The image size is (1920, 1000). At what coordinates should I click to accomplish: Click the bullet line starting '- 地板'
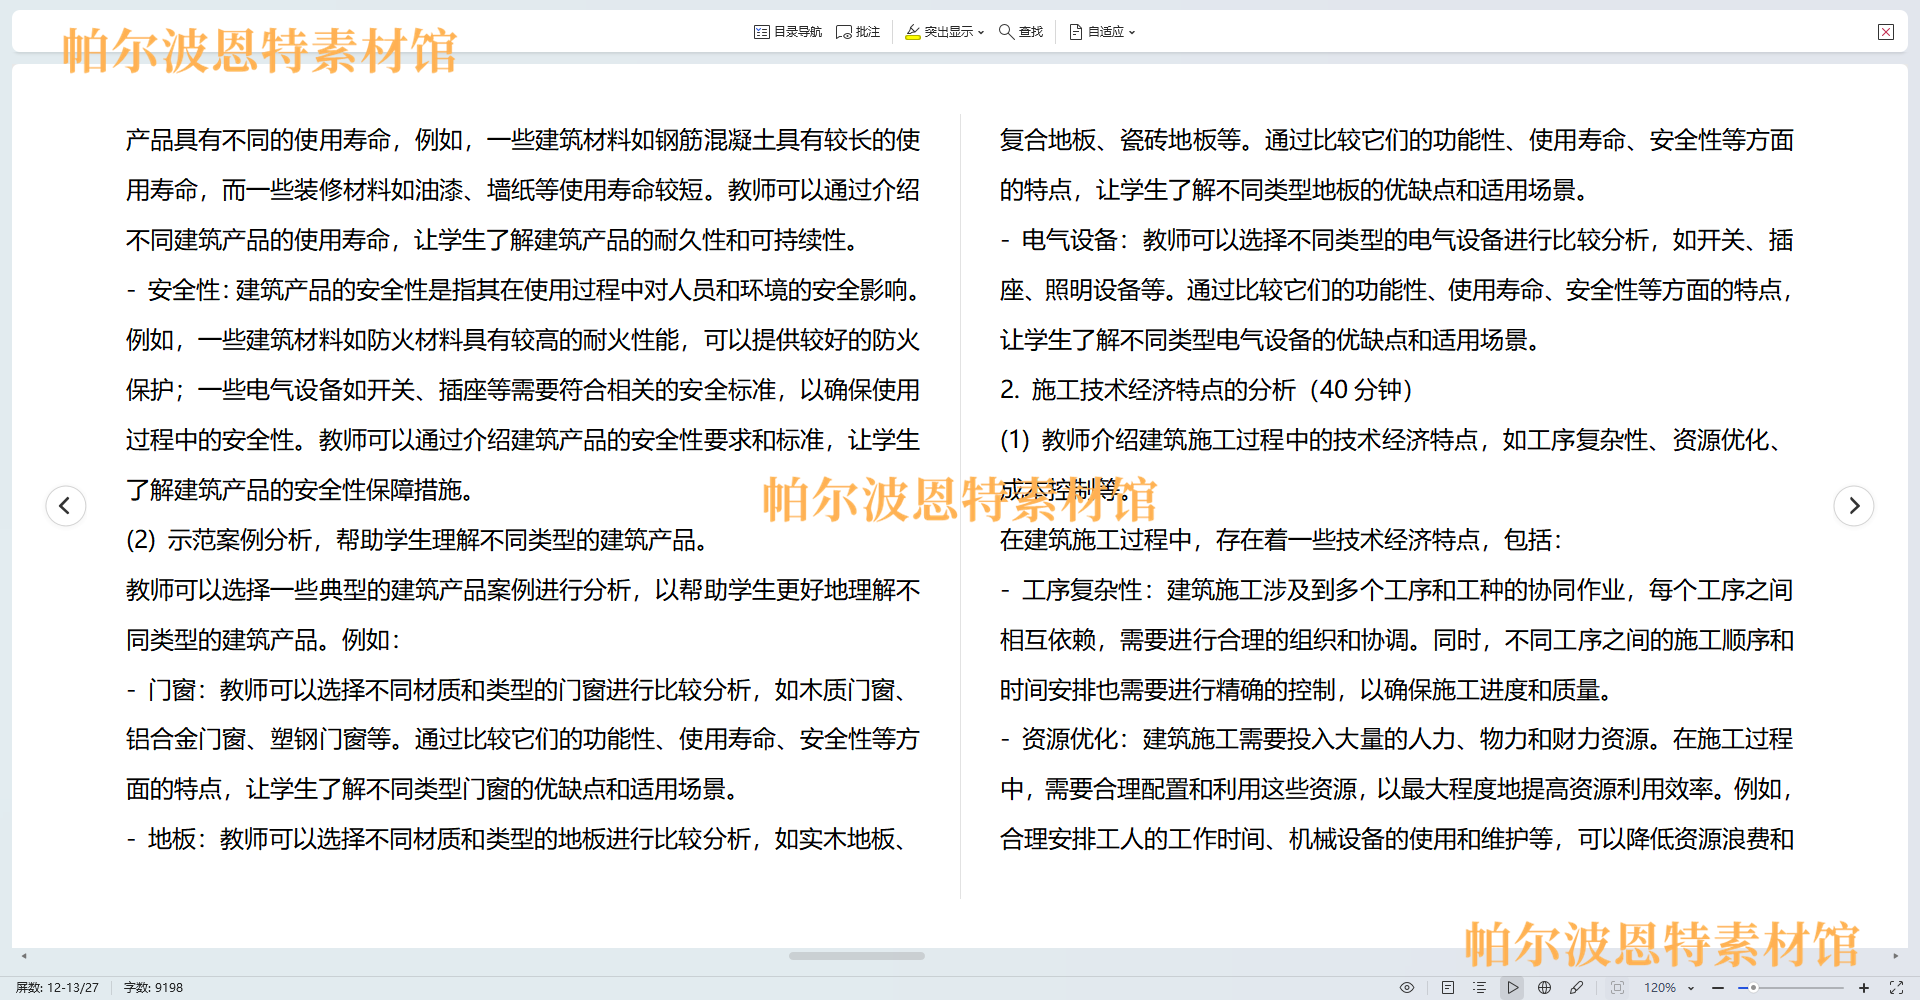[521, 839]
